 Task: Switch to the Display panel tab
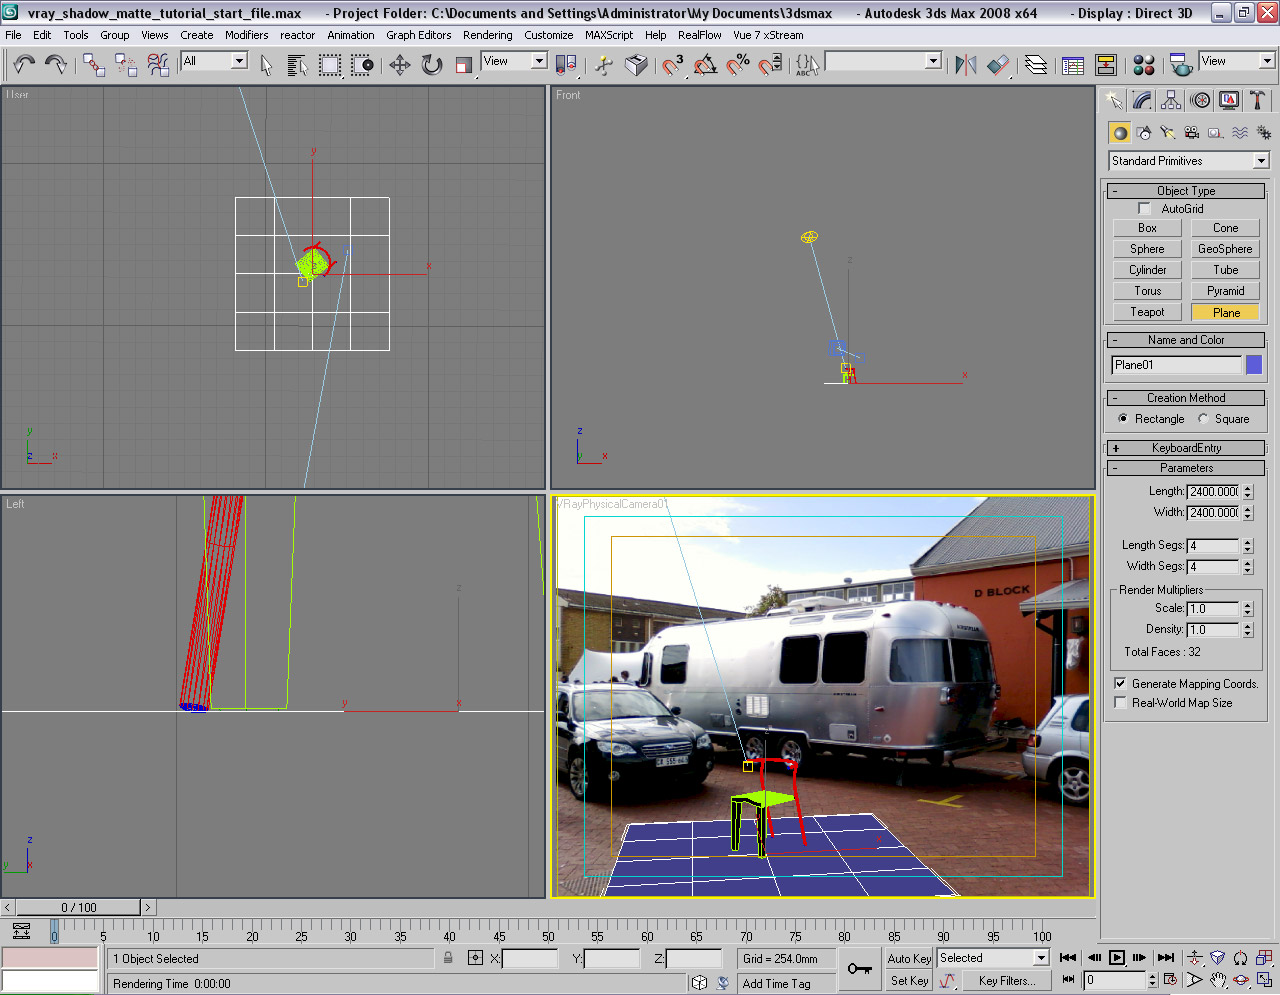[1229, 100]
